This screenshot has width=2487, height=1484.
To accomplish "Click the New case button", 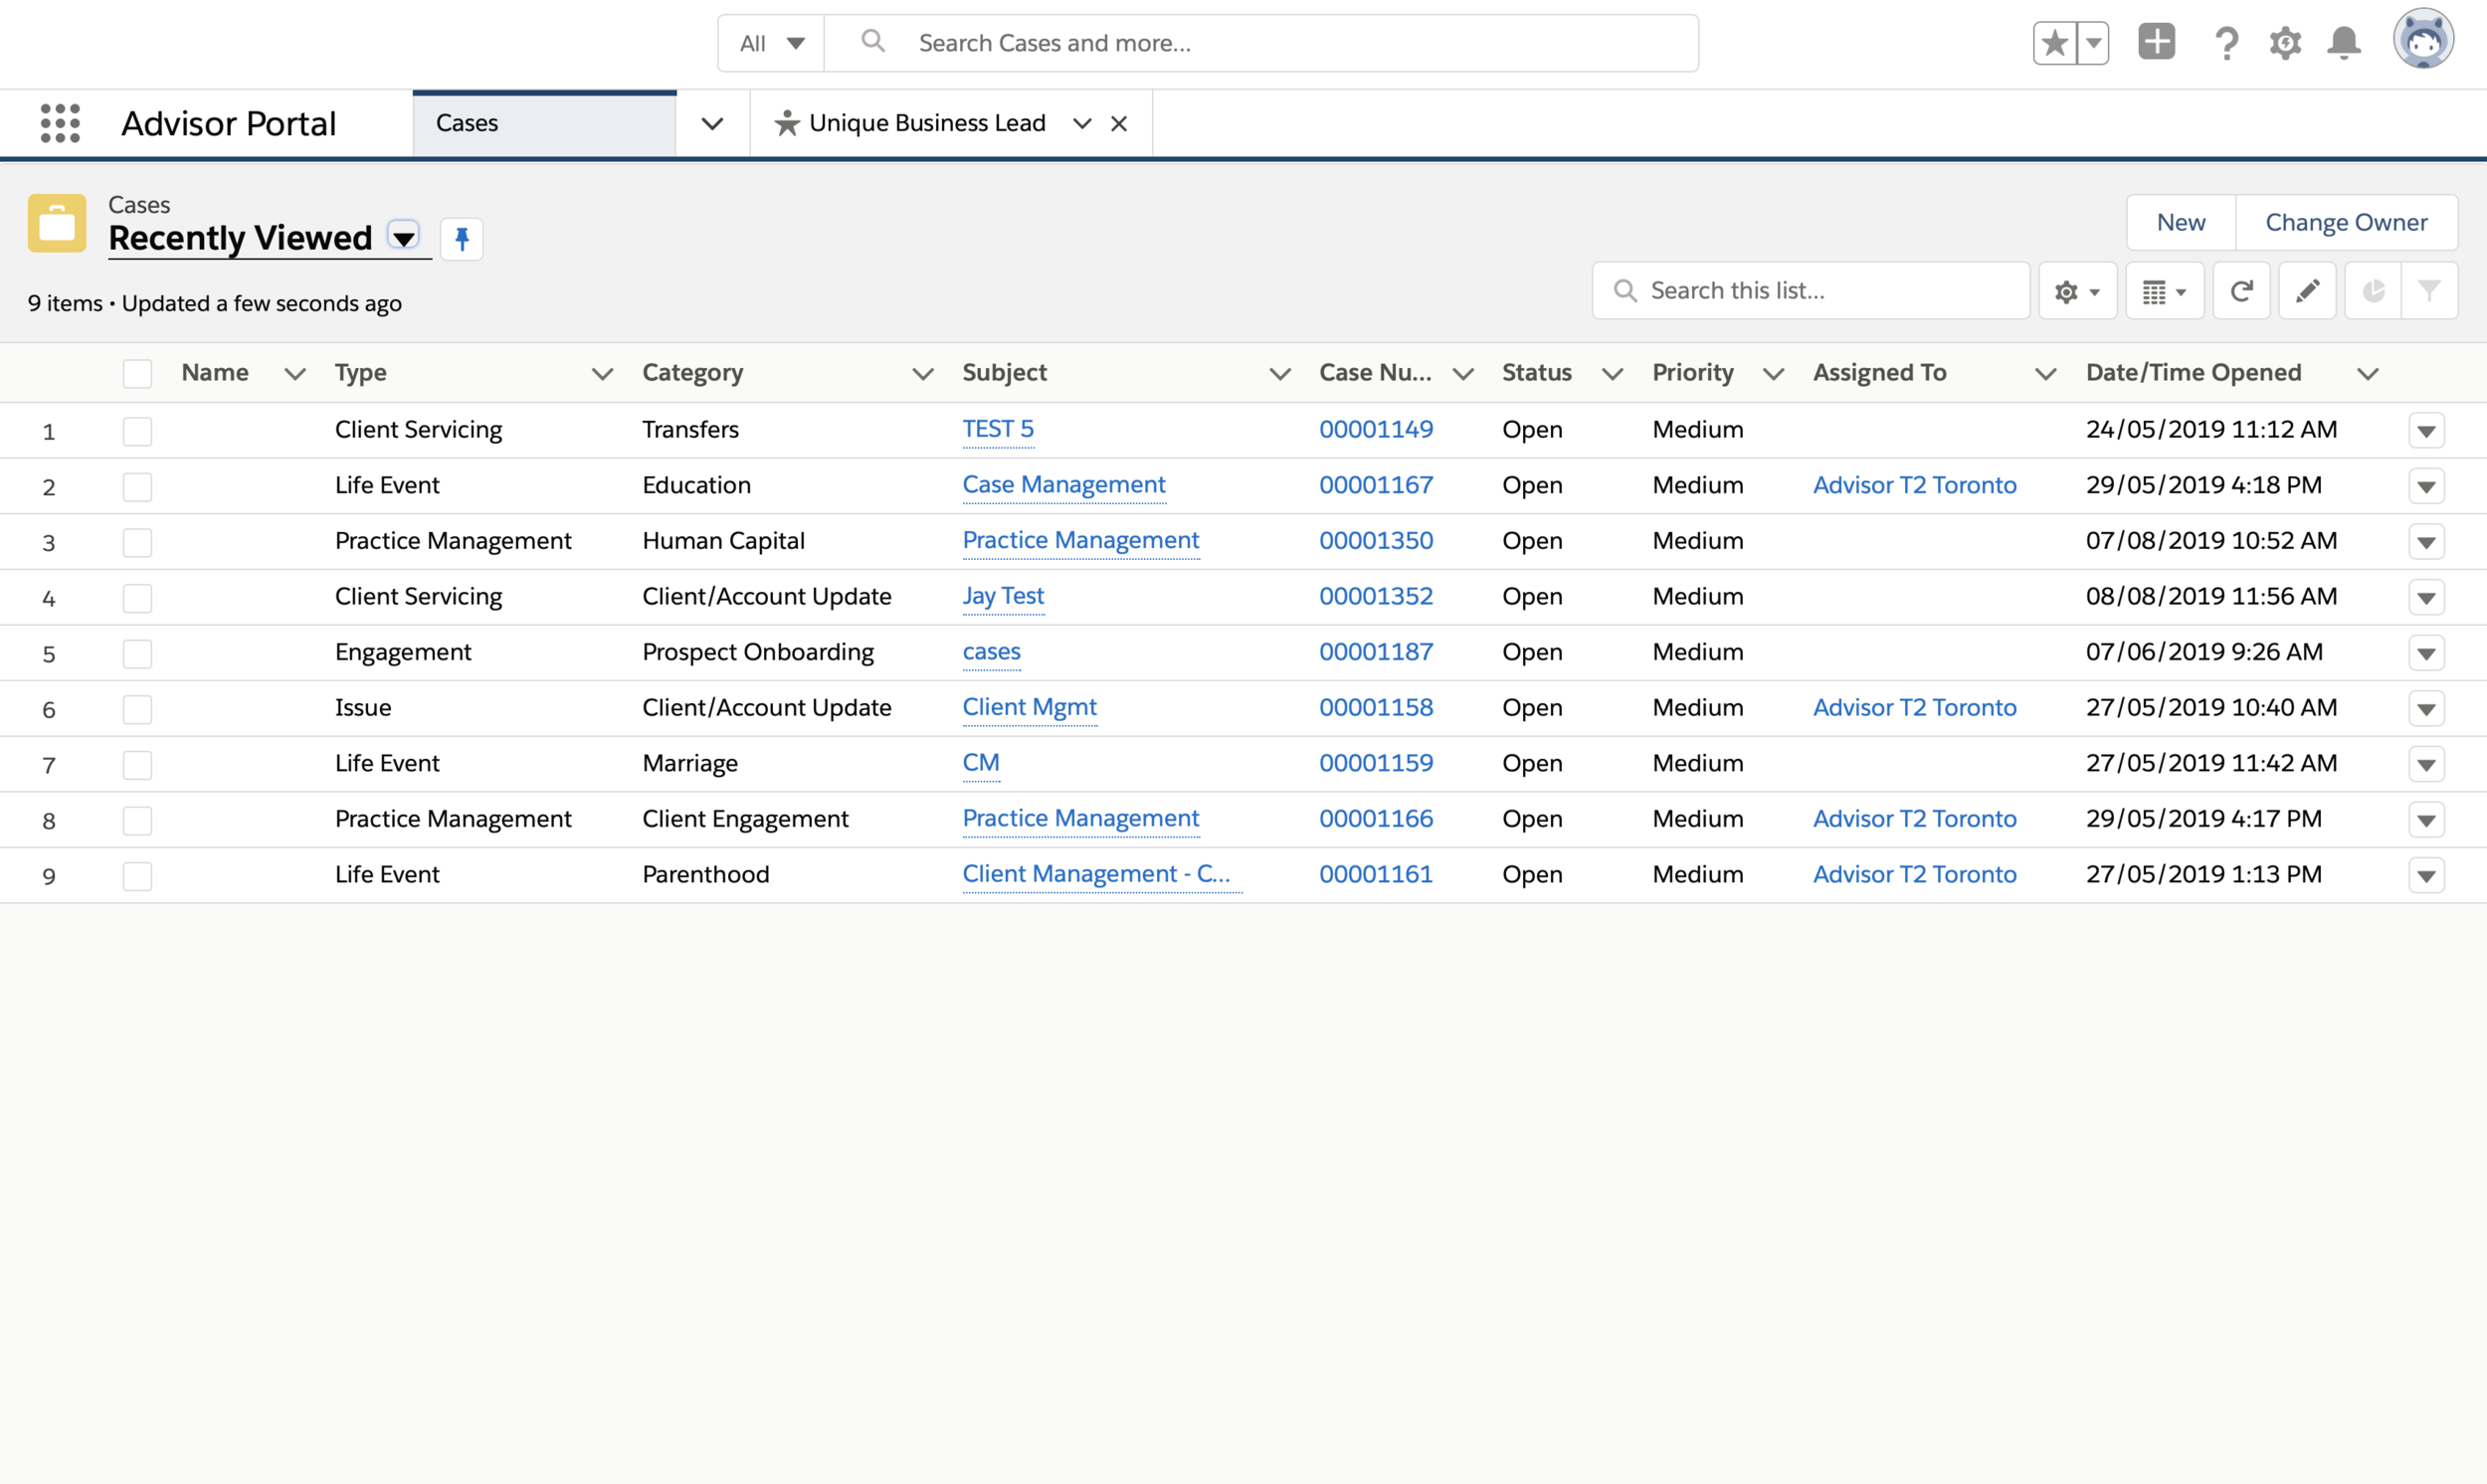I will [x=2180, y=222].
